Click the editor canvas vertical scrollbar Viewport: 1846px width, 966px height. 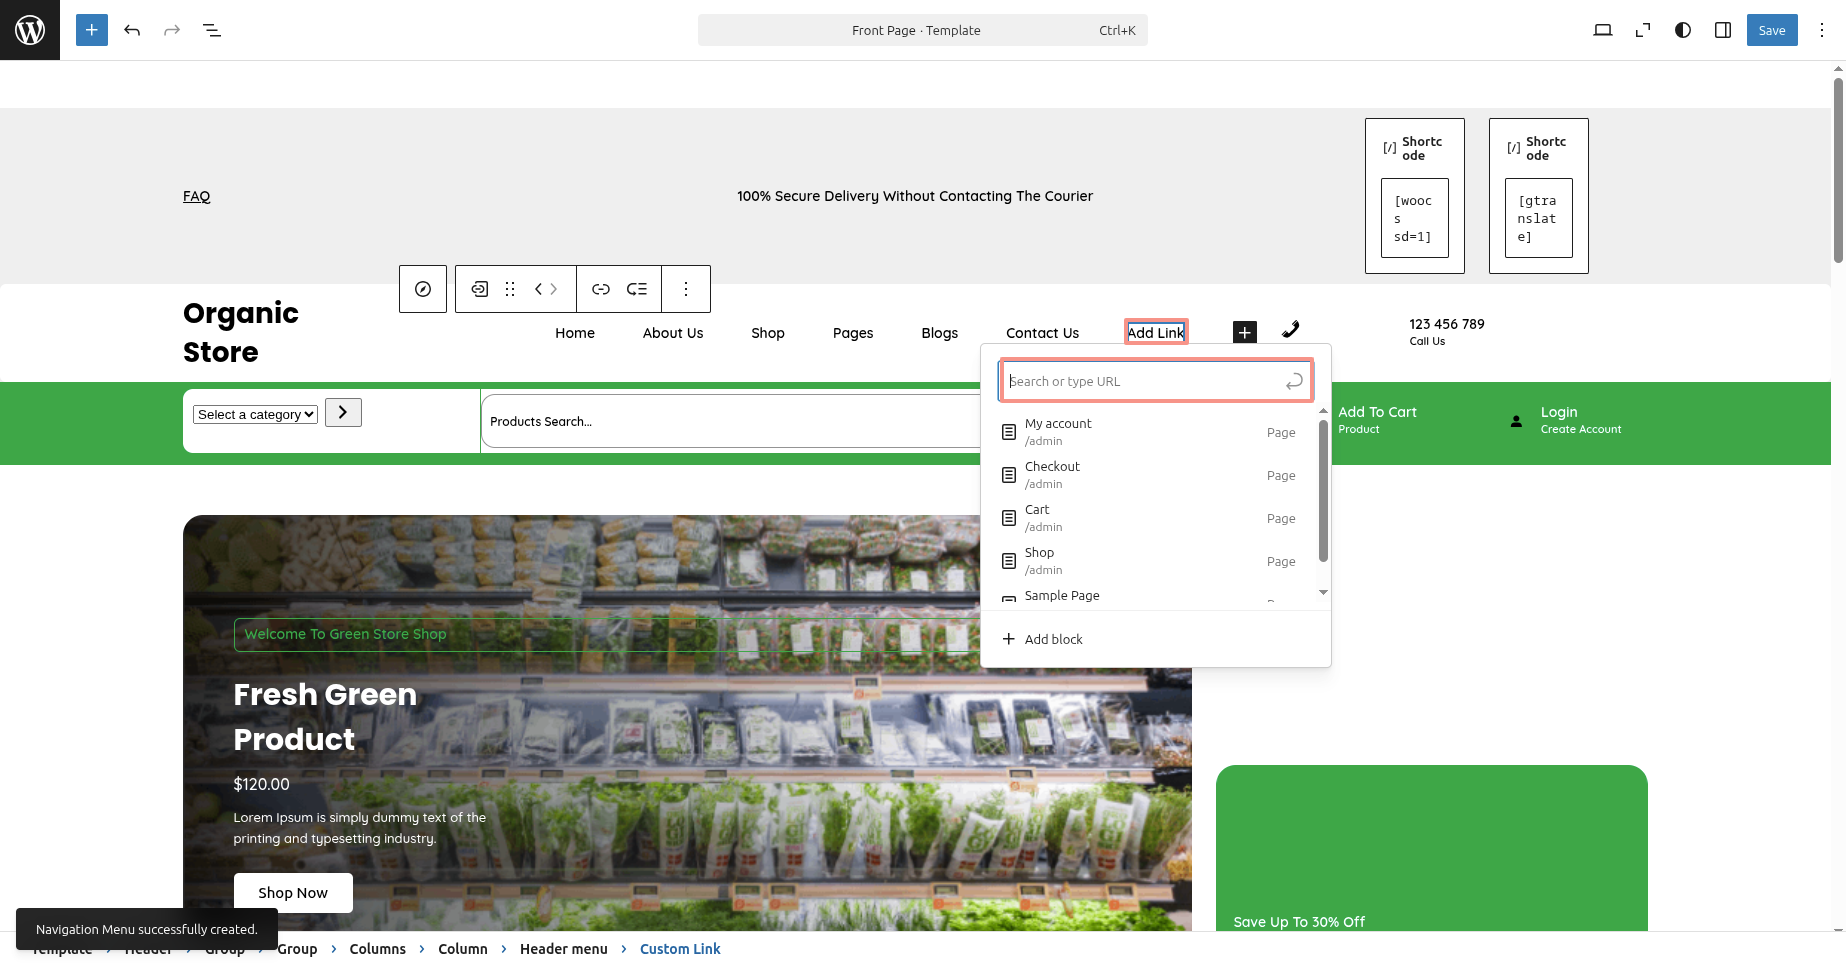(x=1838, y=170)
